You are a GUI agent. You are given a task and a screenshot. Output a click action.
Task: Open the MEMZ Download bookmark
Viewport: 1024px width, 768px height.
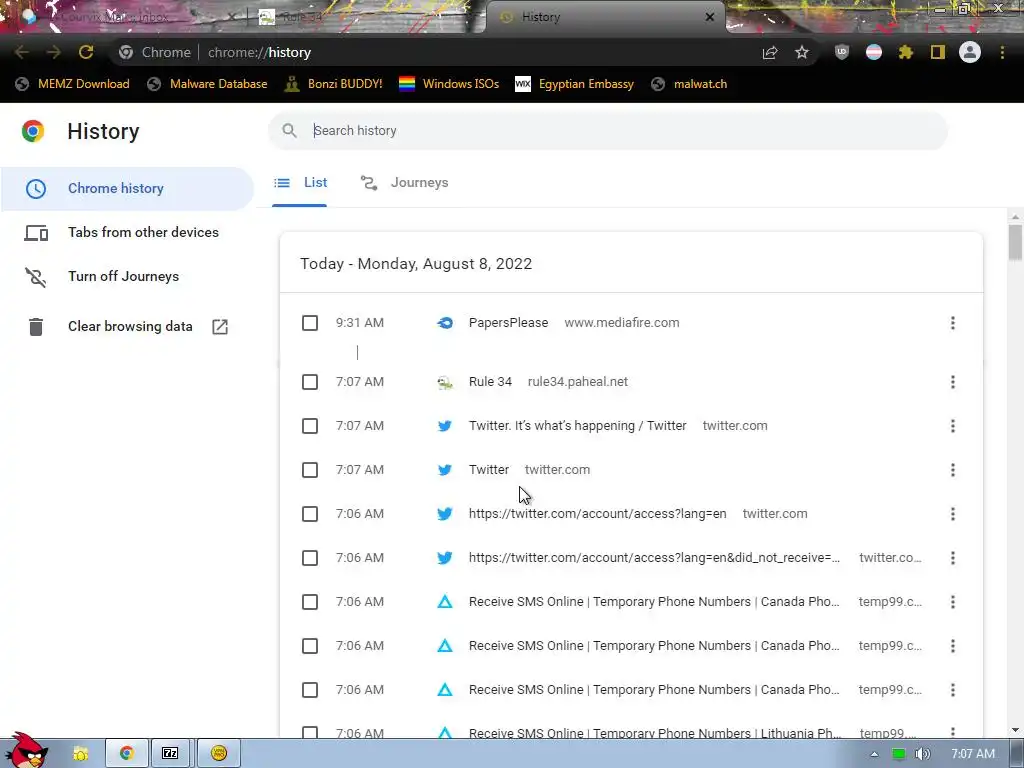(x=72, y=84)
